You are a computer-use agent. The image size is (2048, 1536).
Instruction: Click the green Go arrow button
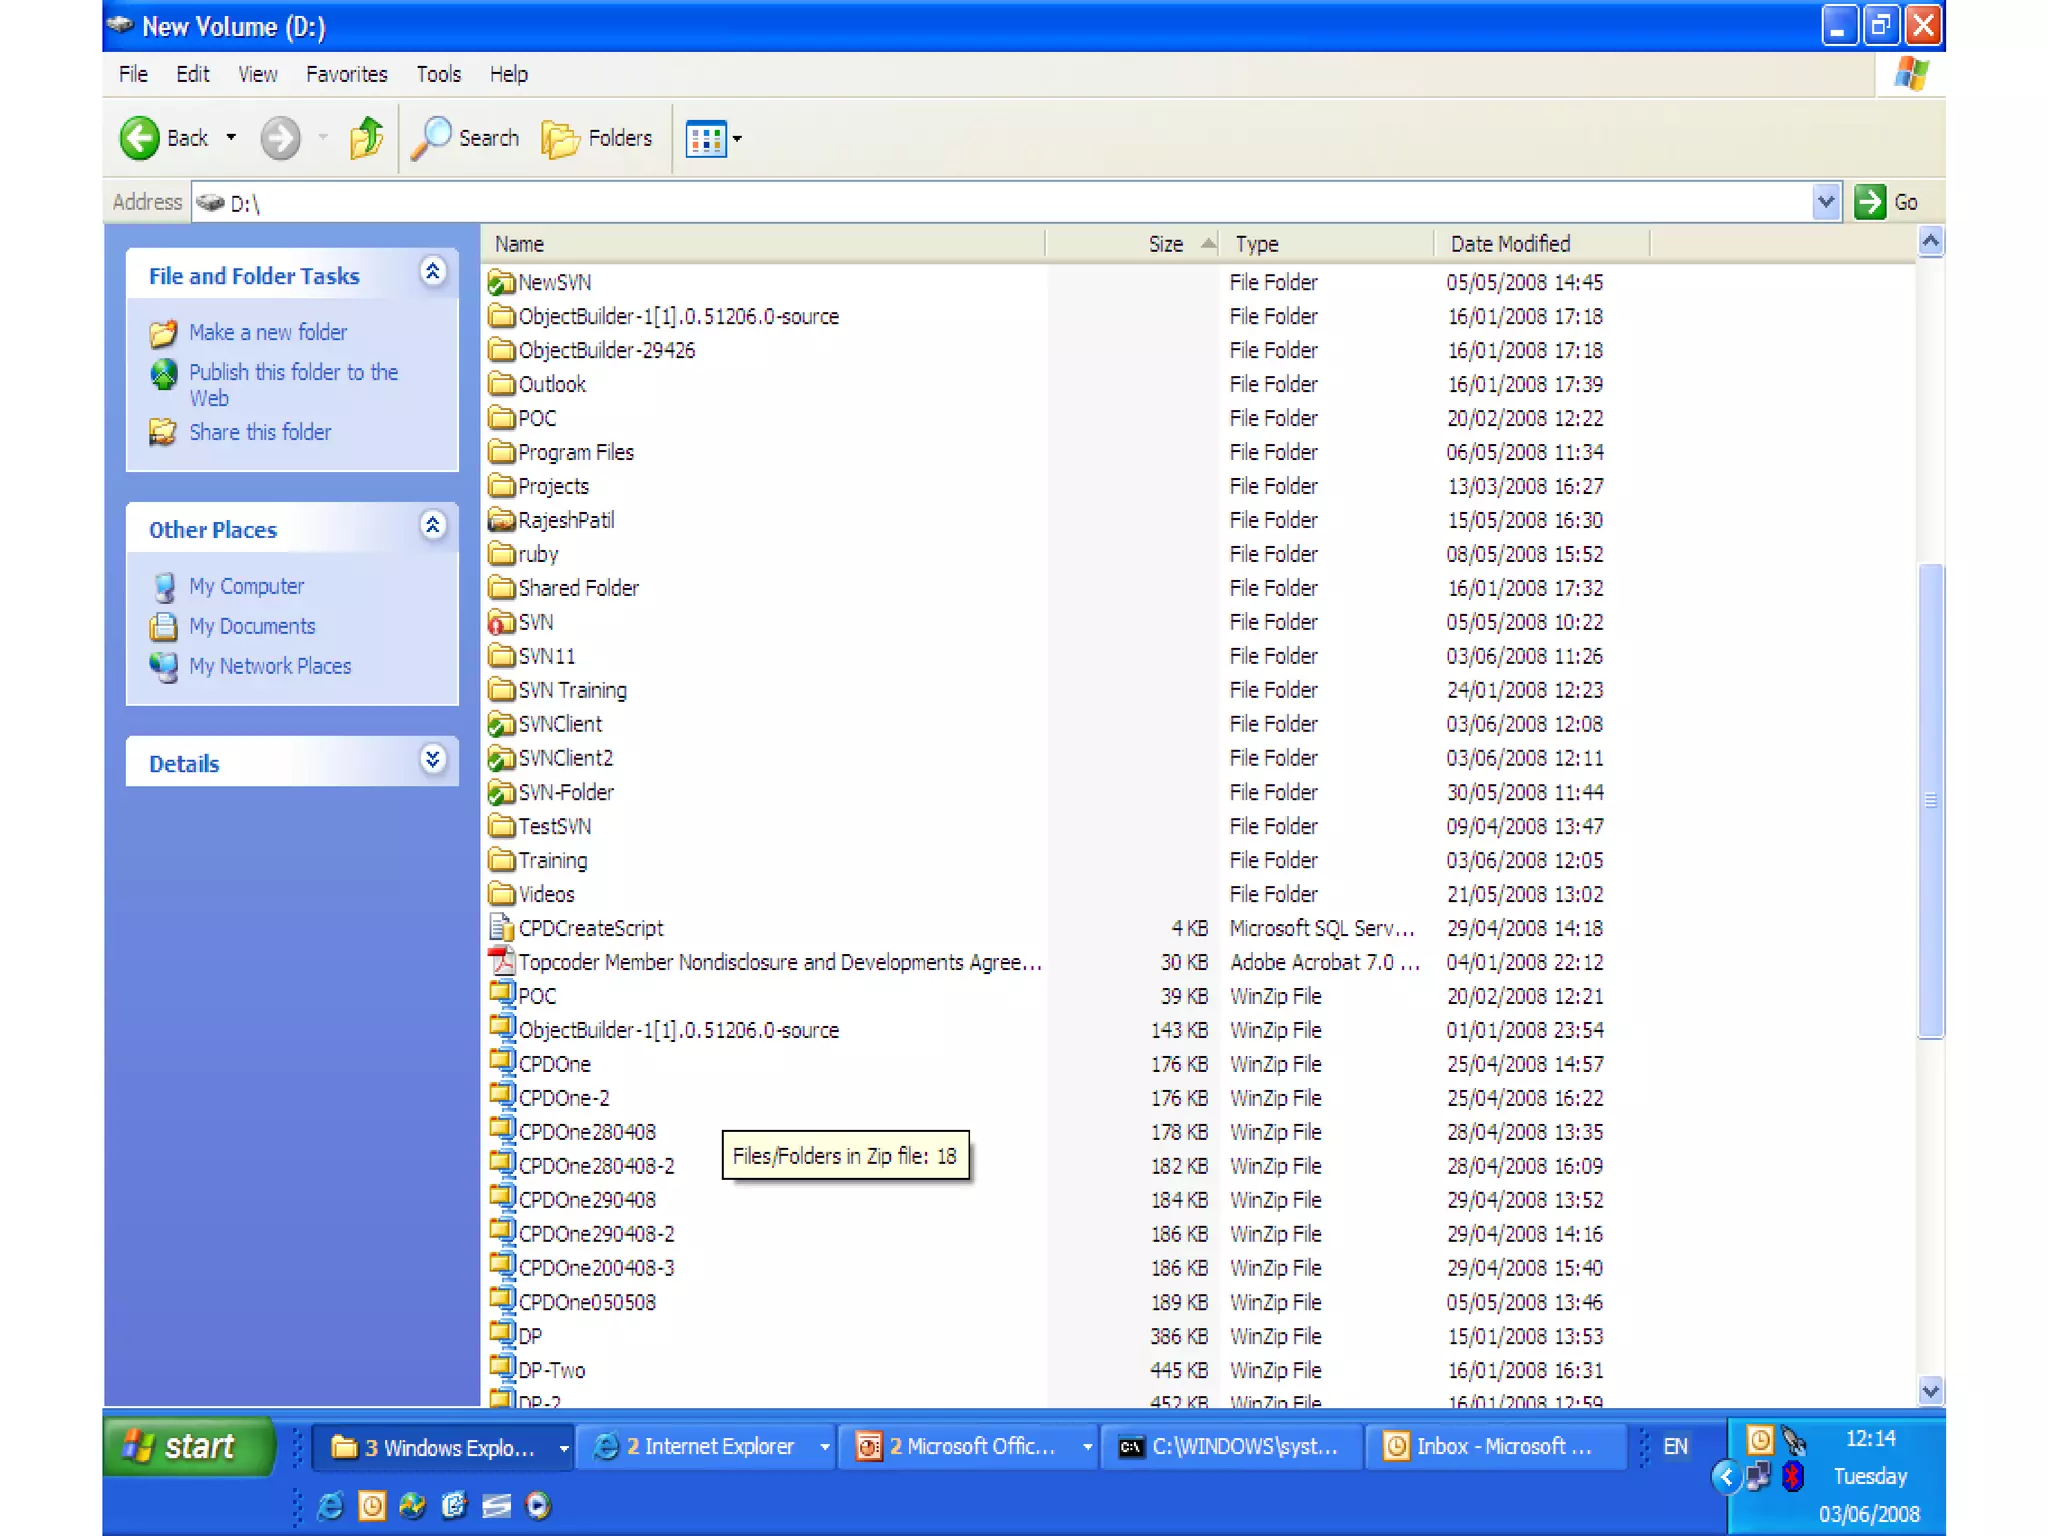point(1869,202)
